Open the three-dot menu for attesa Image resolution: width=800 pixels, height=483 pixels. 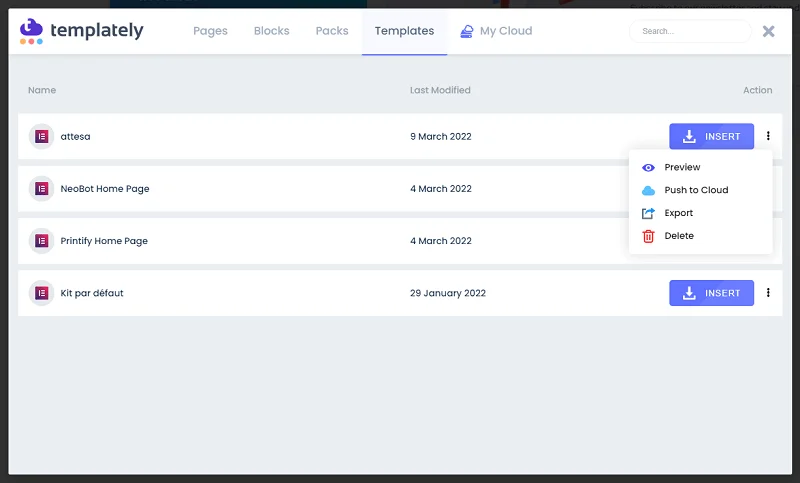point(768,136)
